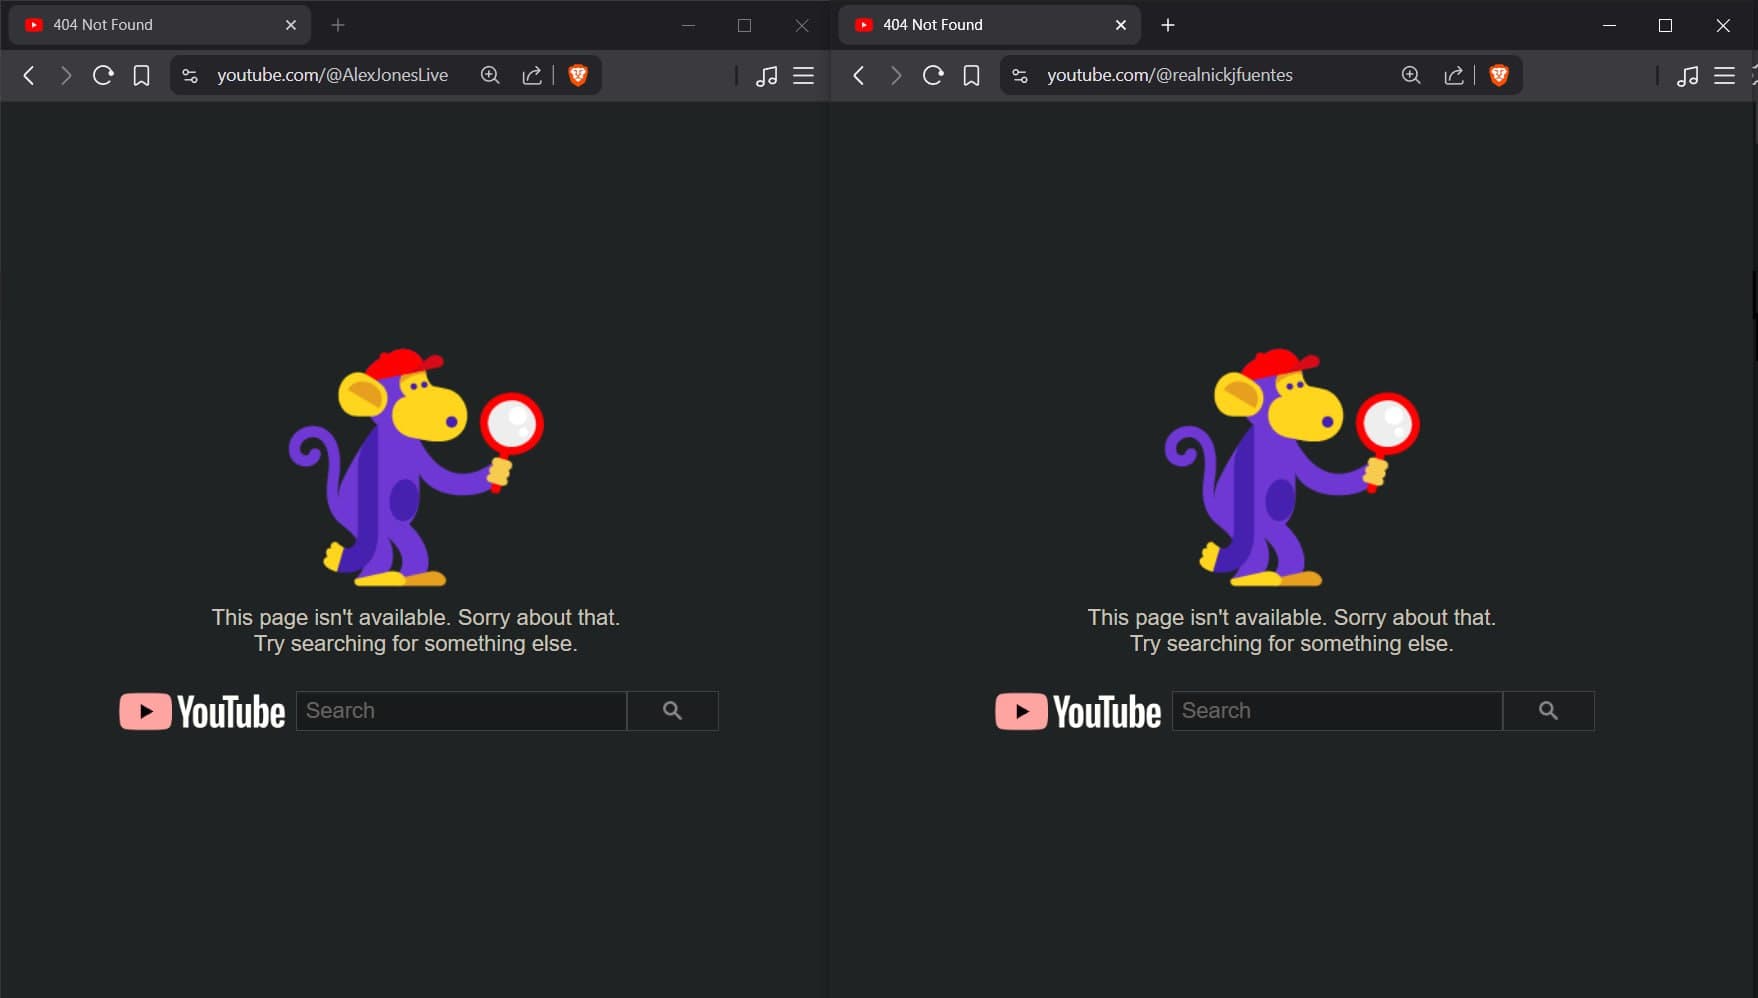
Task: Select the 404 Not Found tab on the left
Action: pos(150,24)
